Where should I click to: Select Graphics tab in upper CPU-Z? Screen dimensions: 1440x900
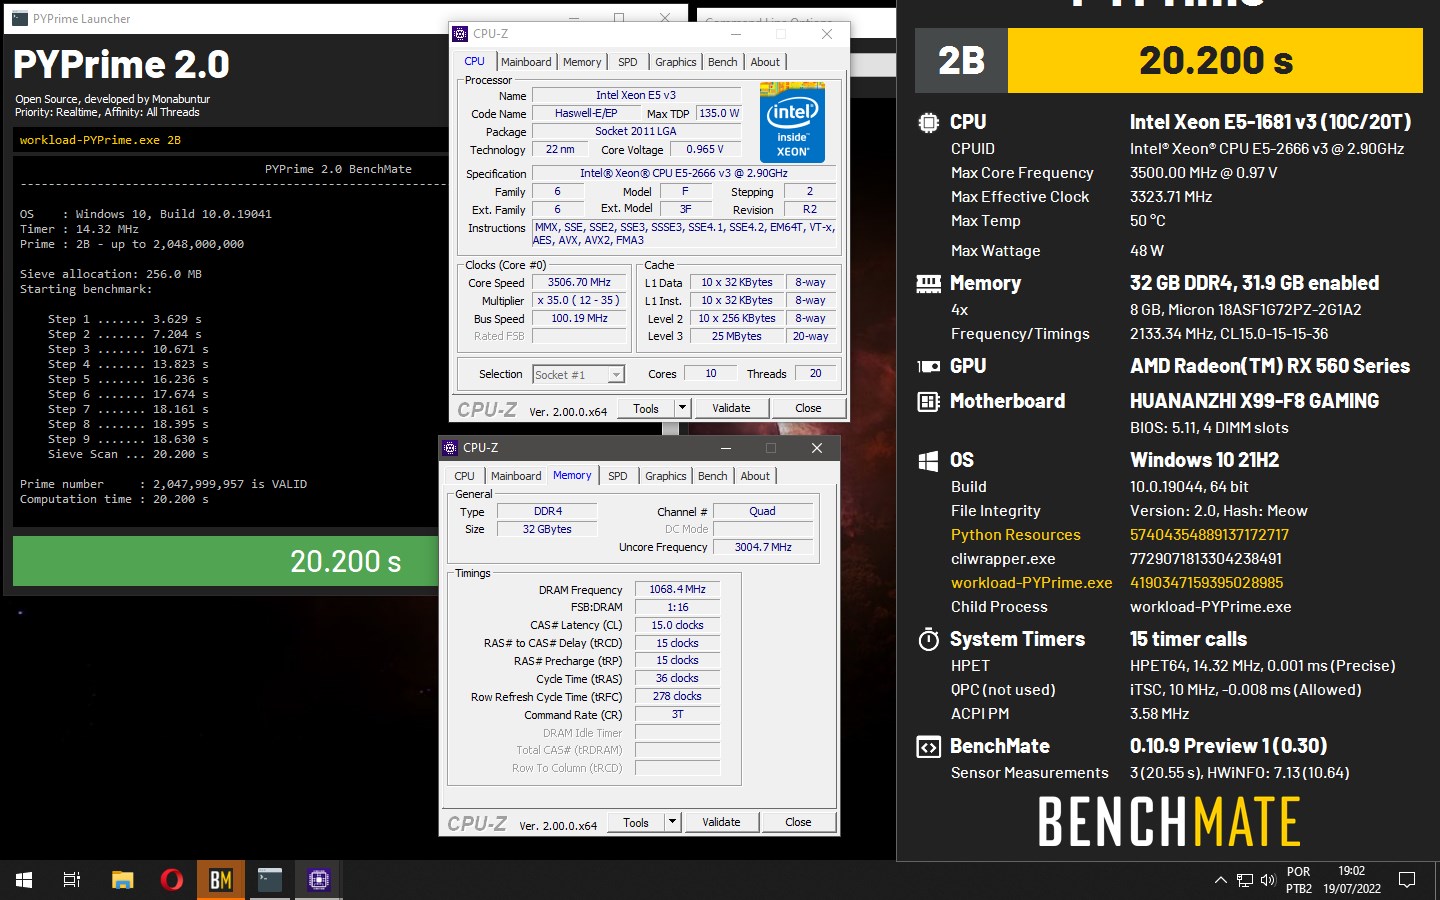click(x=676, y=62)
